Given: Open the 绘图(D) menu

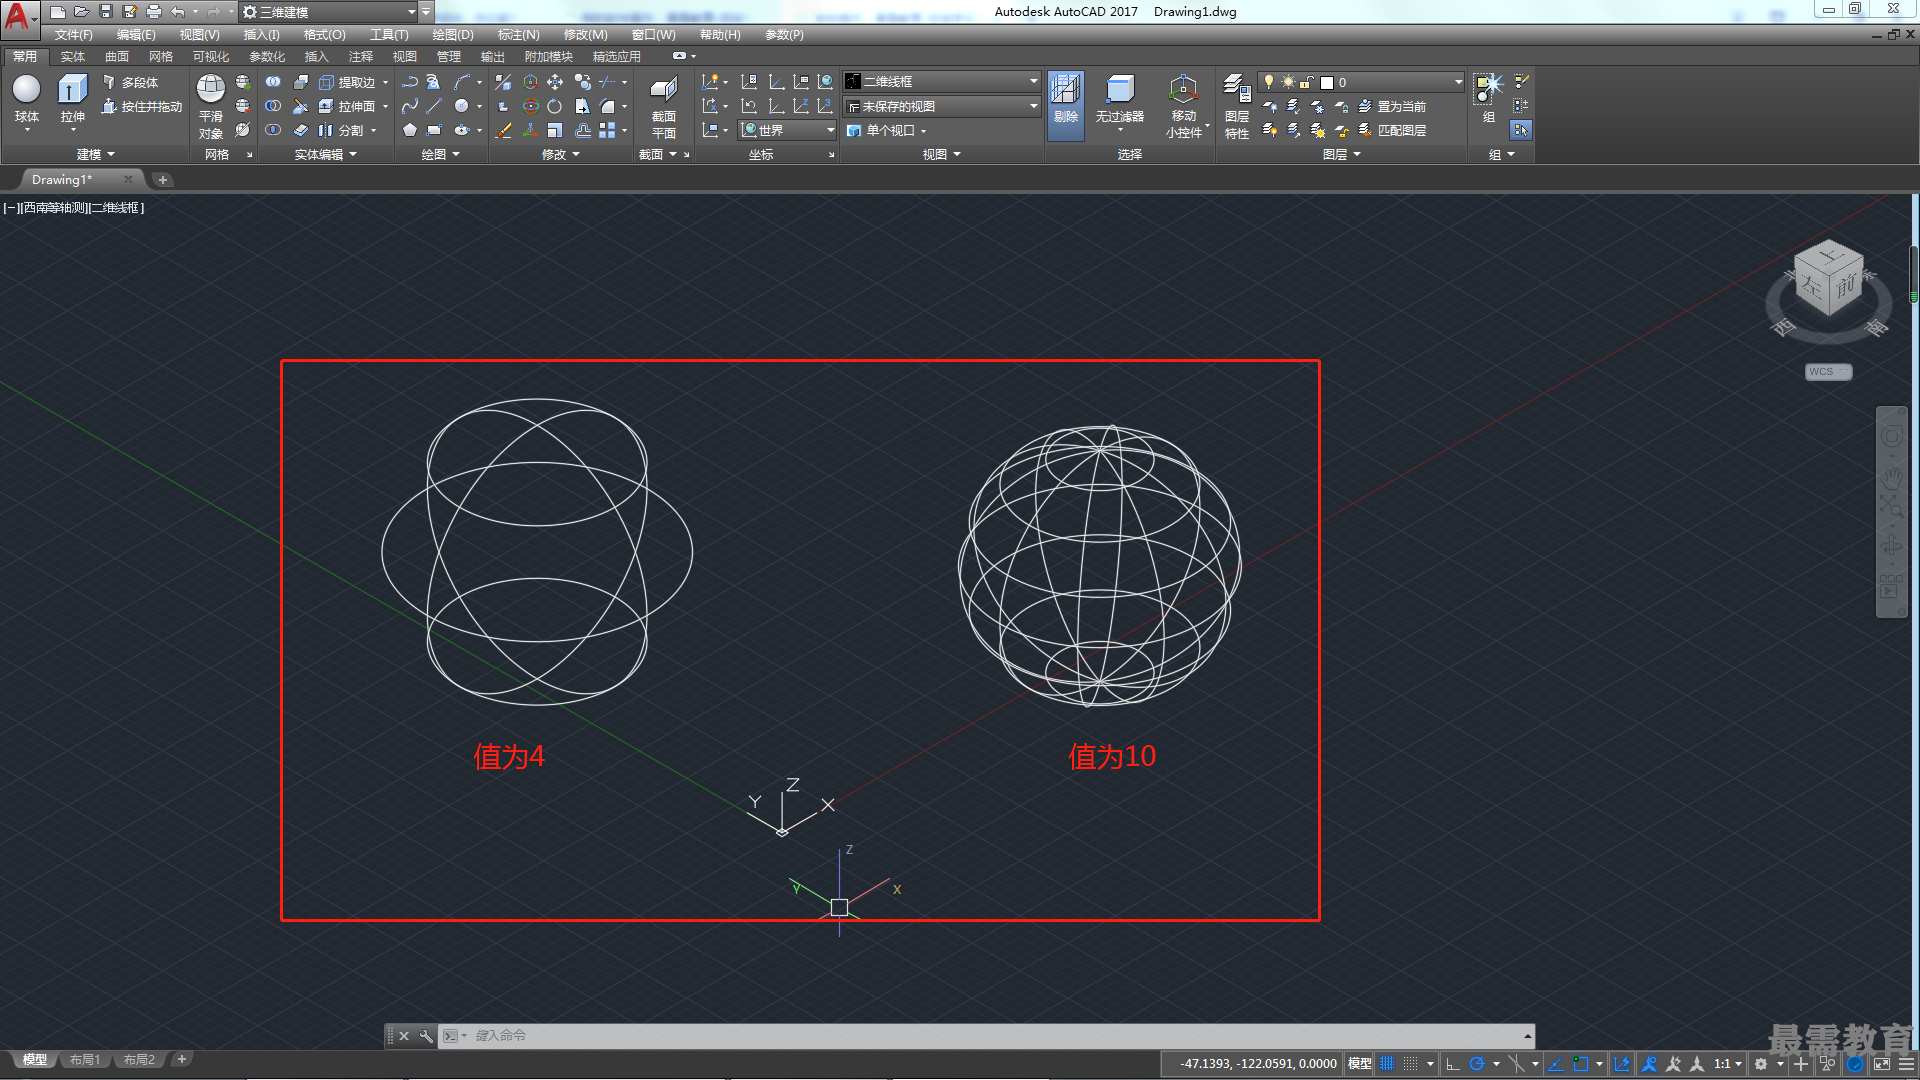Looking at the screenshot, I should [x=453, y=35].
